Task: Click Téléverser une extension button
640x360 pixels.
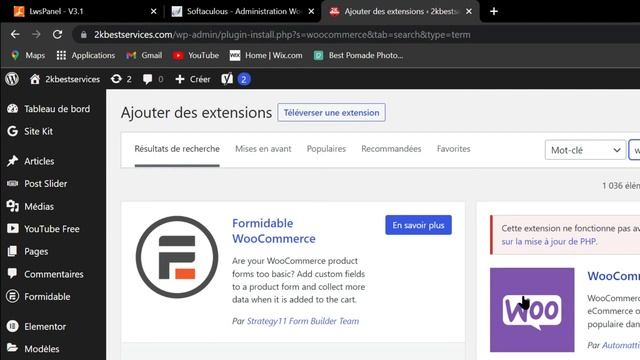Action: [331, 113]
